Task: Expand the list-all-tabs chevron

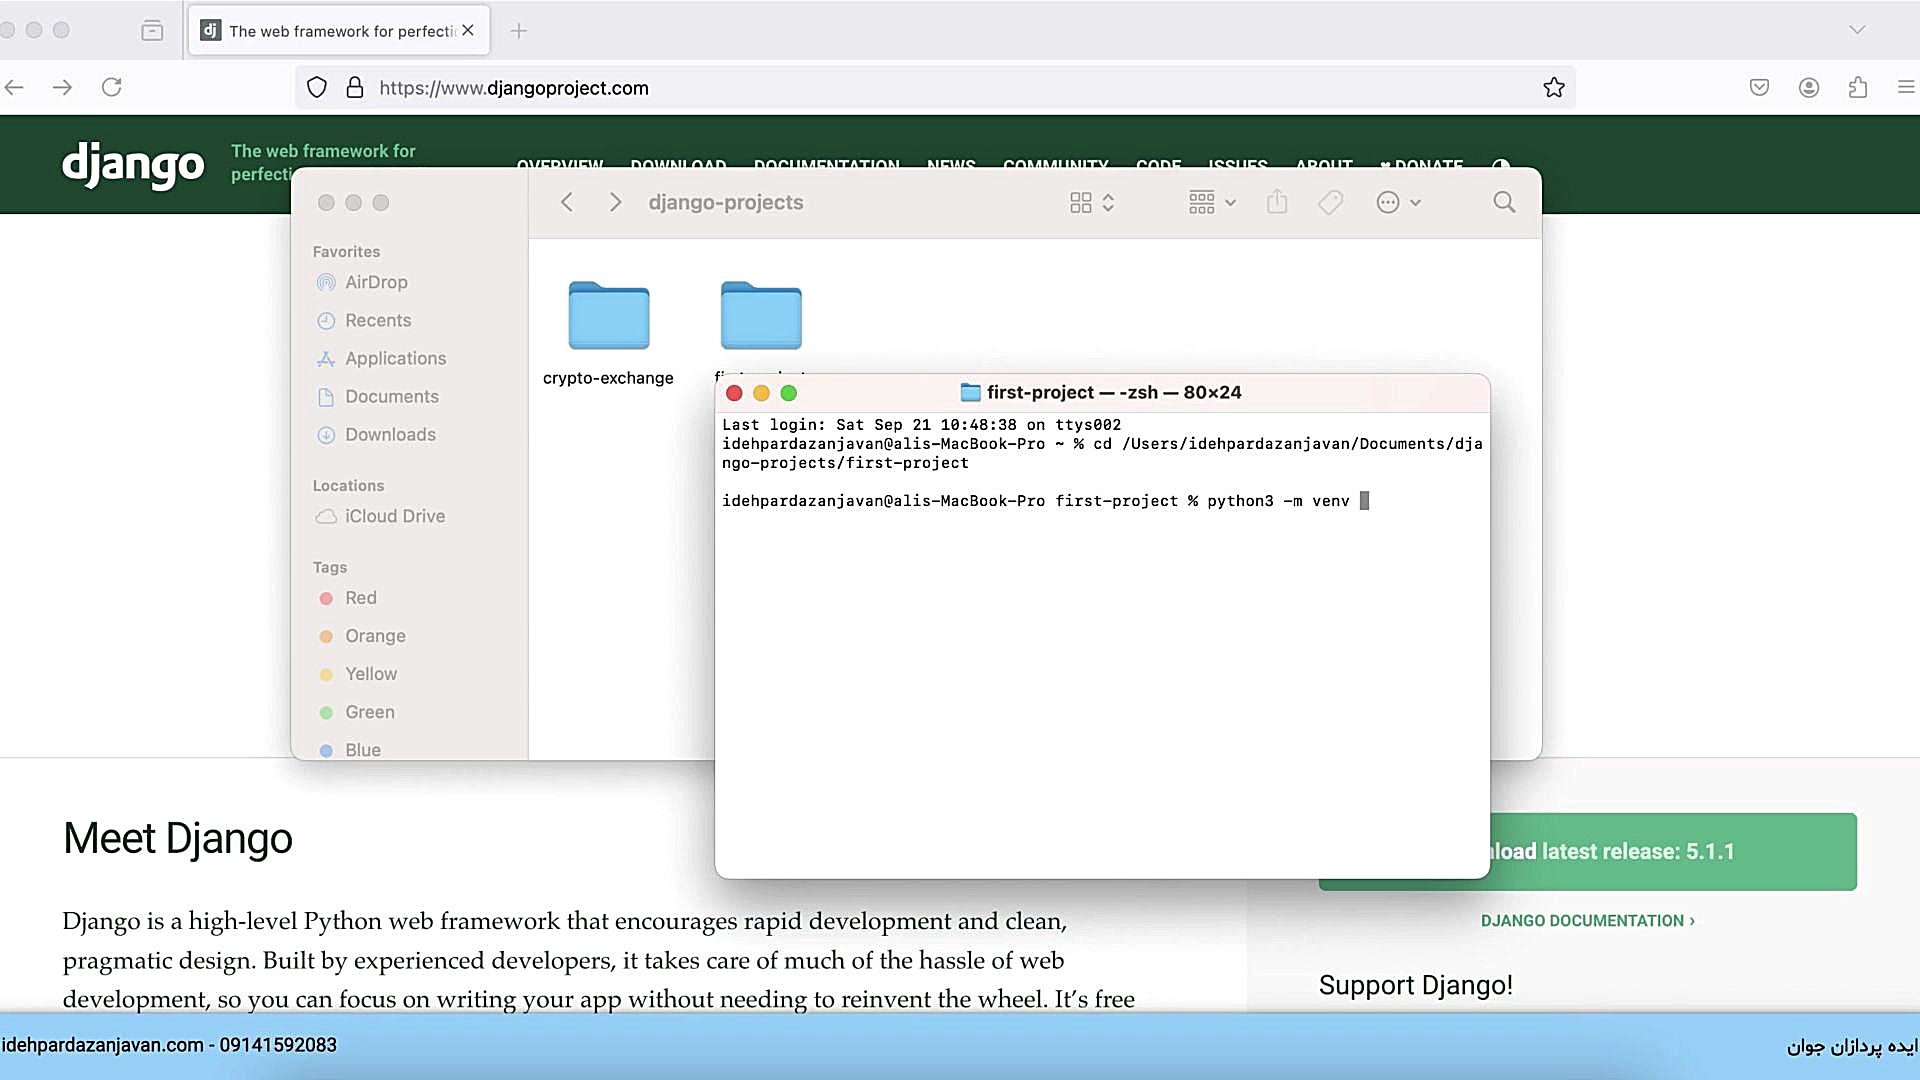Action: click(1857, 30)
